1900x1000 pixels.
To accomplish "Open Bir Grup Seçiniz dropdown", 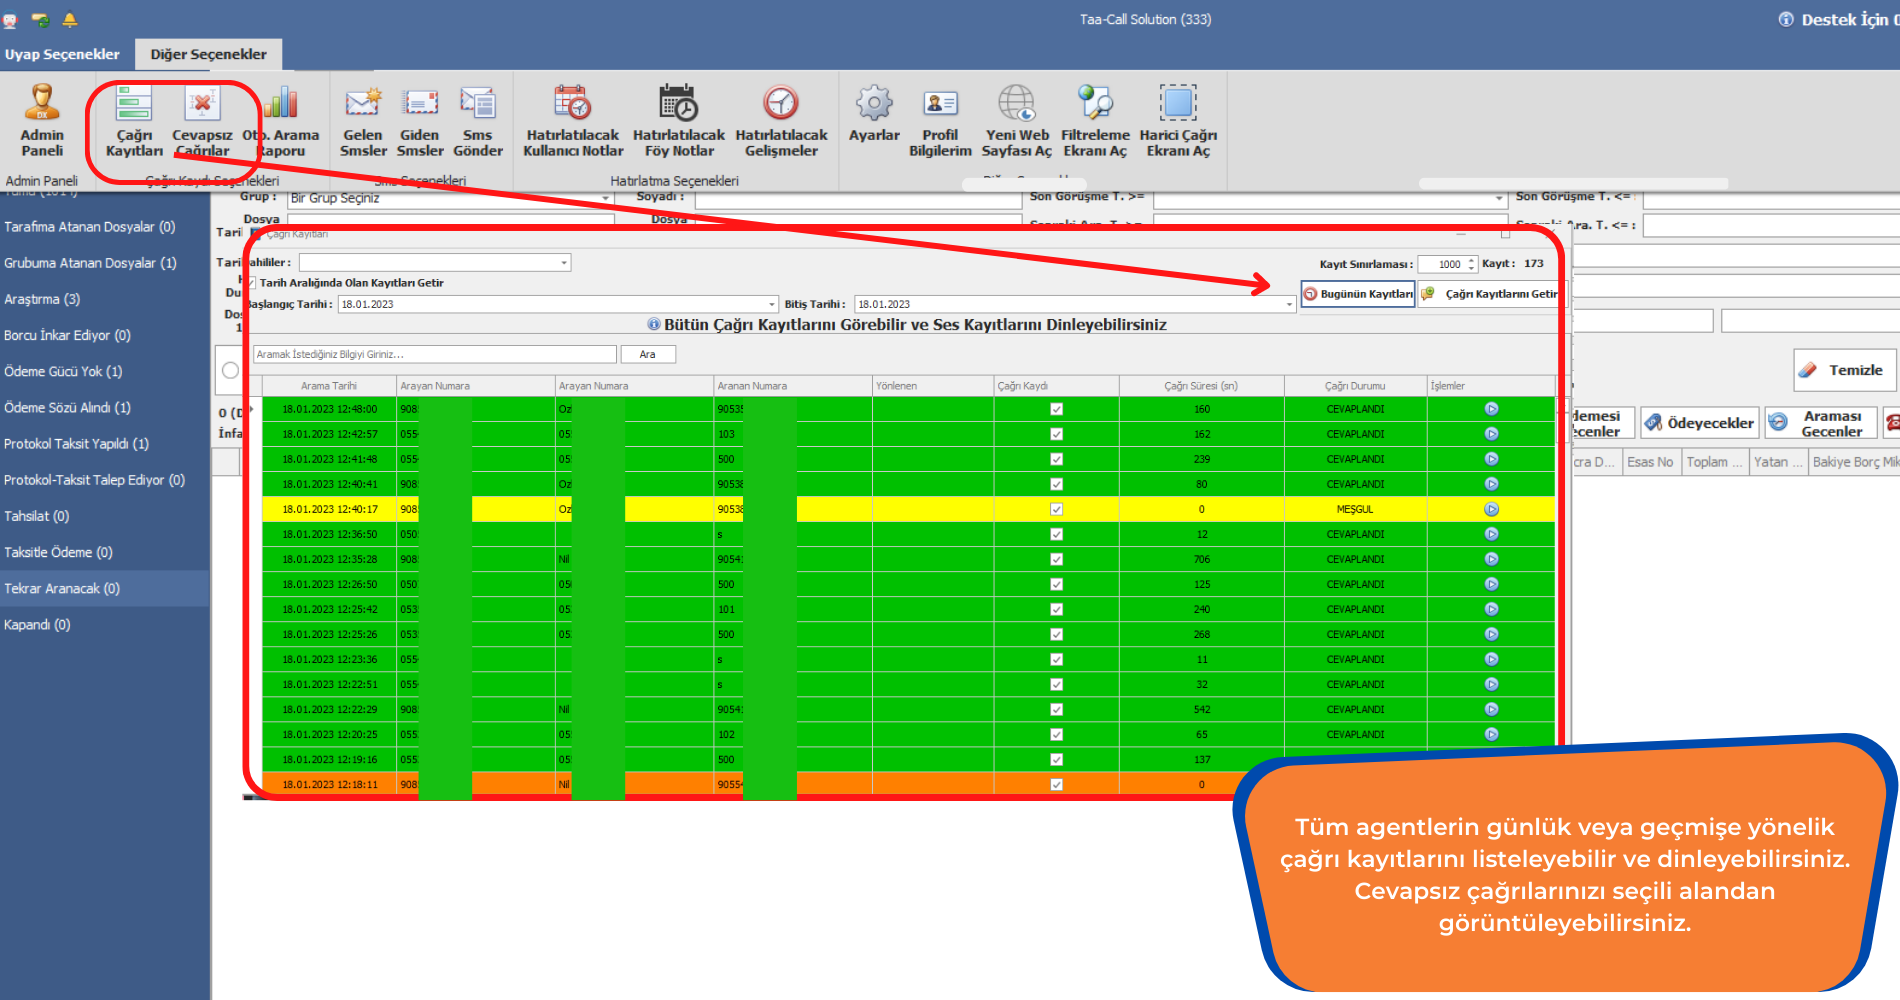I will [606, 199].
